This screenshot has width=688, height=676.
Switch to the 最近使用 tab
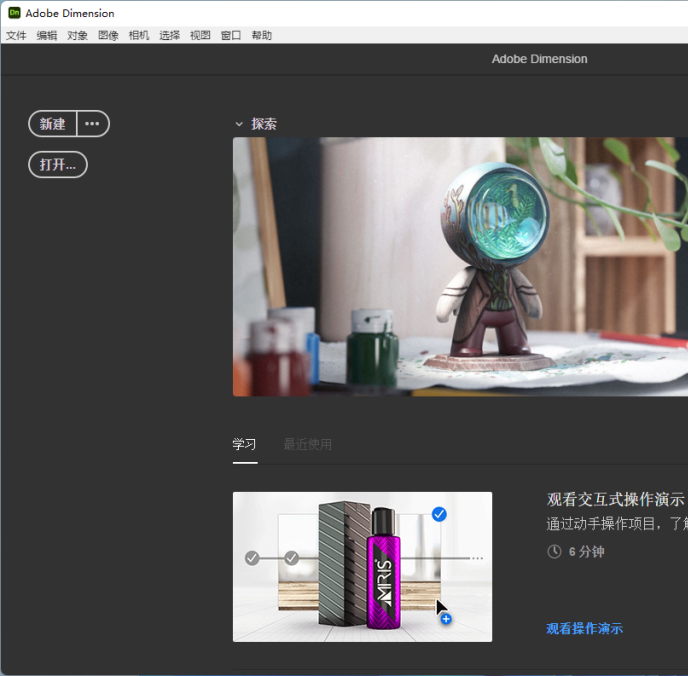coord(308,444)
